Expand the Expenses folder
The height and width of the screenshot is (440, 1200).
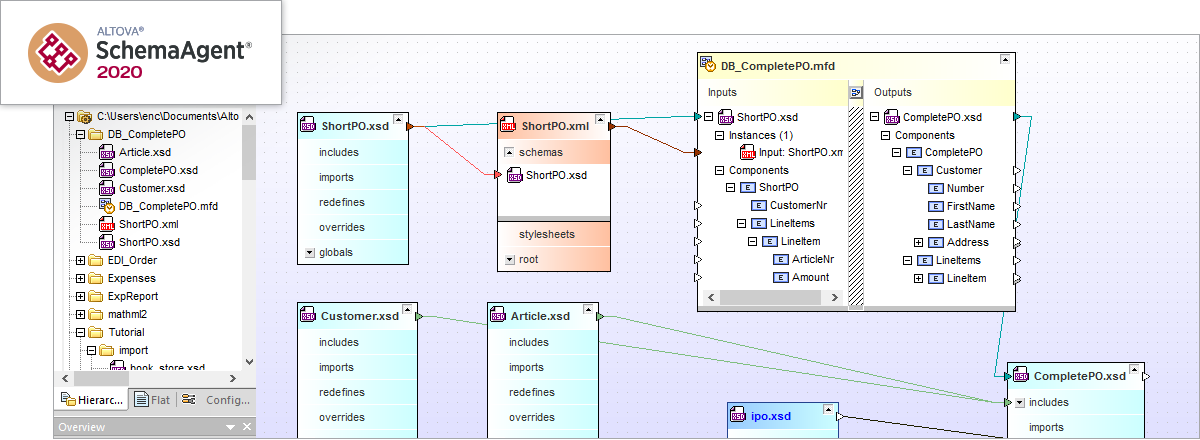[81, 278]
